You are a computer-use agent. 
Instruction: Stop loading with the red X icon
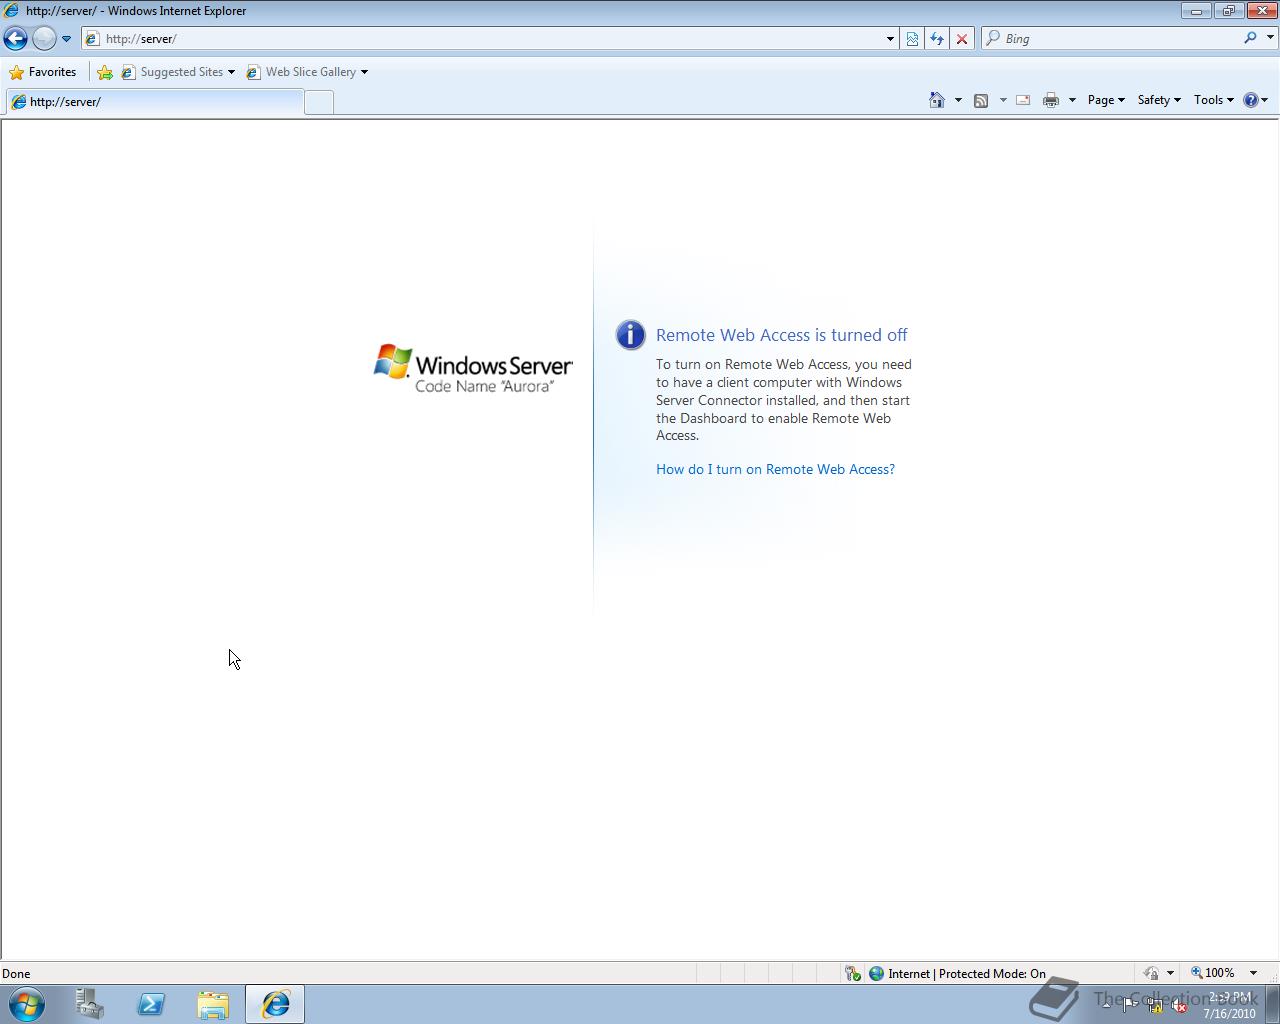[x=962, y=39]
